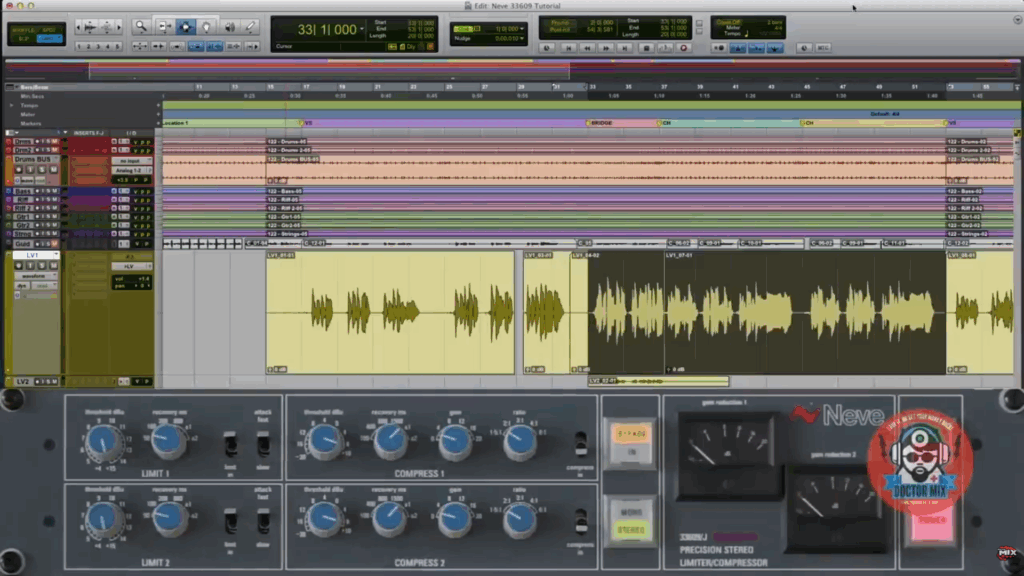The width and height of the screenshot is (1024, 576).
Task: Select the Scrubber speaker tool
Action: [x=229, y=27]
